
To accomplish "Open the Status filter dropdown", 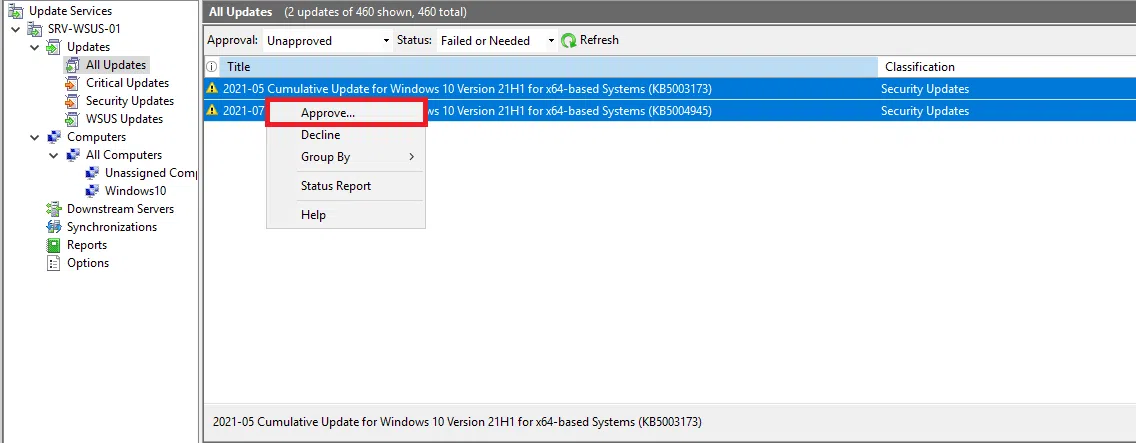I will (496, 41).
